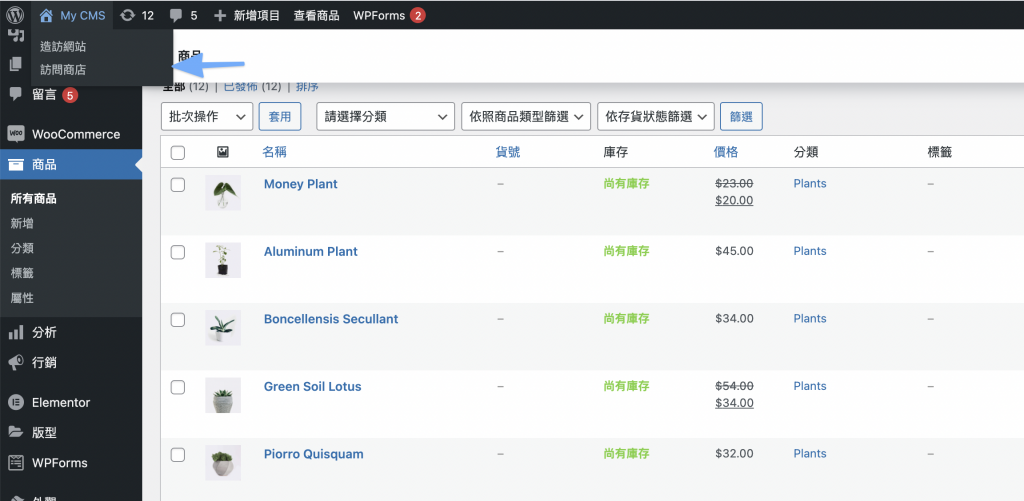
Task: Toggle the select-all checkbox in table header
Action: pos(178,153)
